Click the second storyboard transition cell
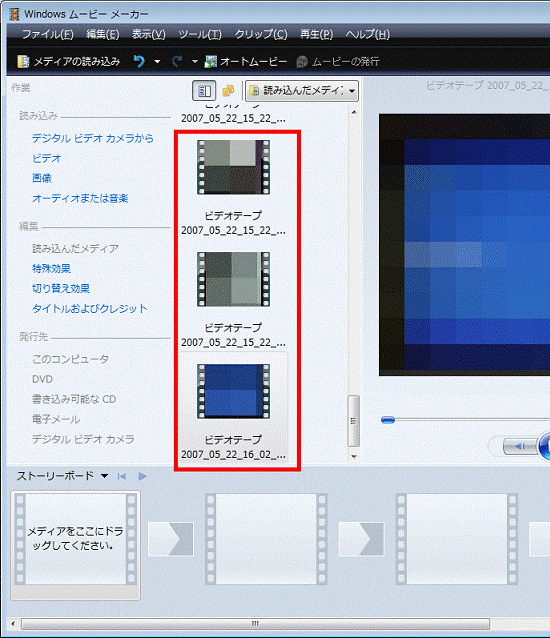This screenshot has width=550, height=638. pyautogui.click(x=361, y=539)
